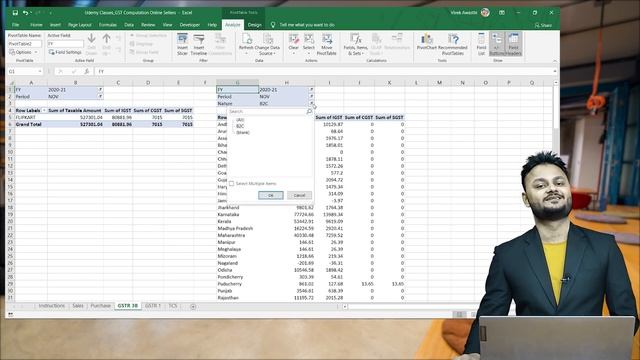Click the Insert Slicer icon
The image size is (640, 360).
tap(182, 44)
